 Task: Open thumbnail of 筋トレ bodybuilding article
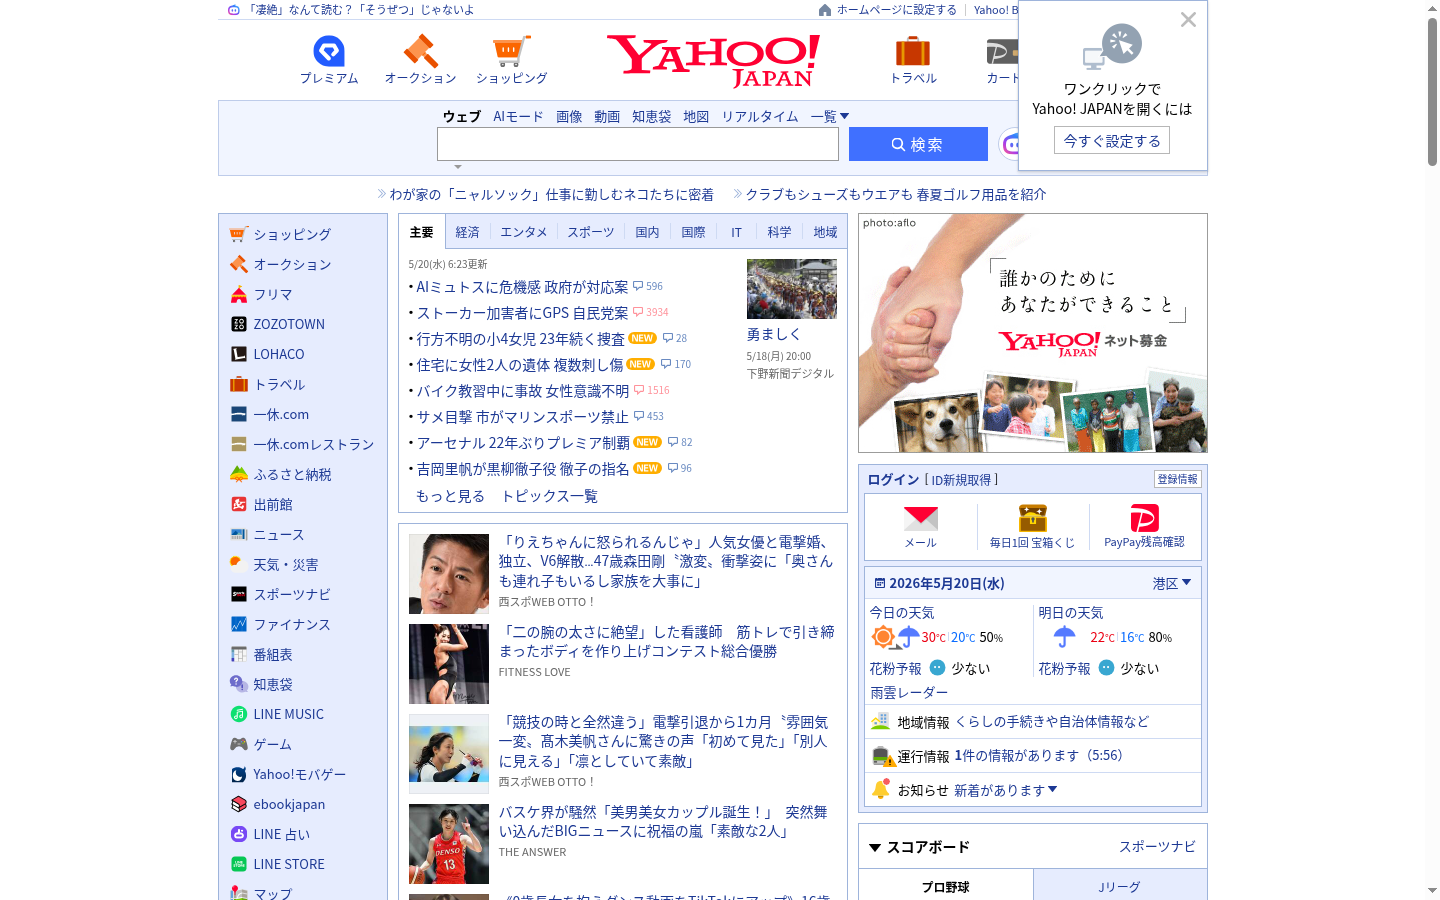pos(449,664)
